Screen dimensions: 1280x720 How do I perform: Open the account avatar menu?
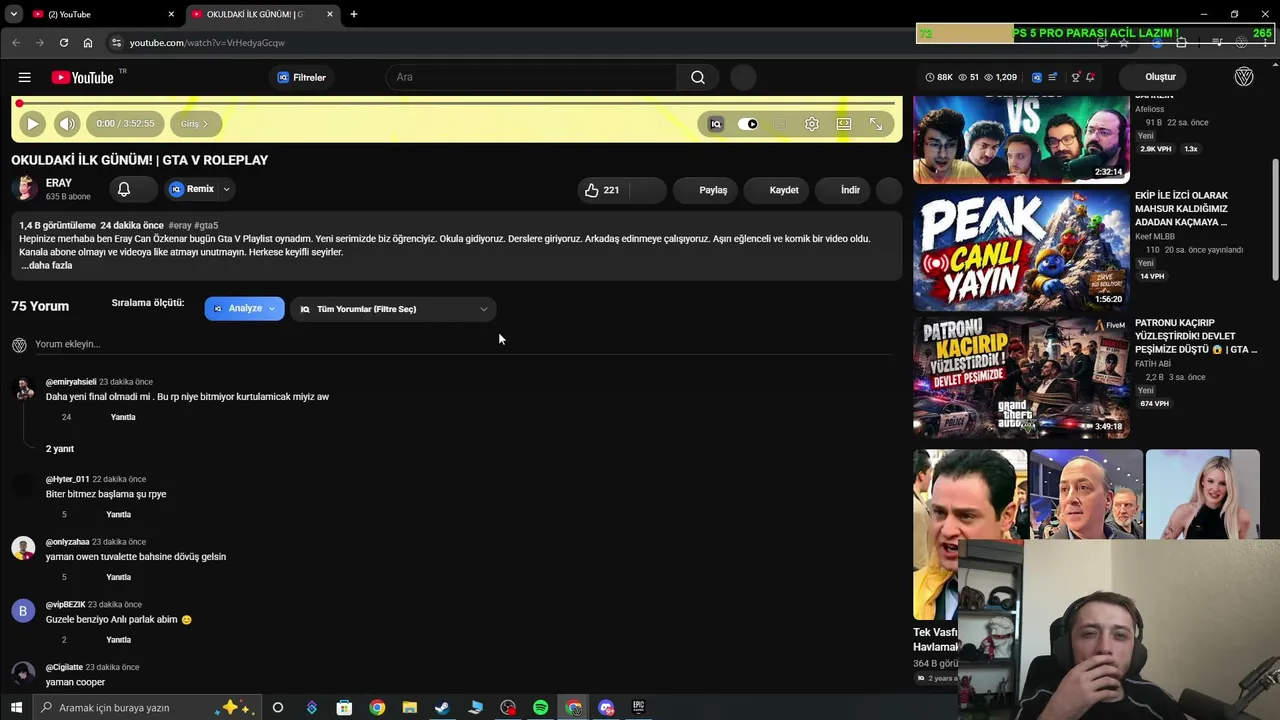click(x=1244, y=77)
